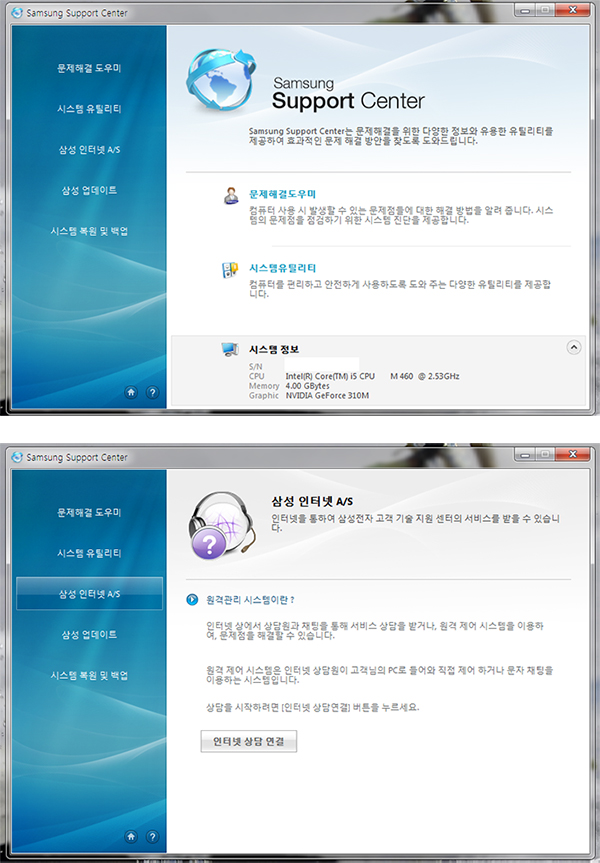Close the bottom Samsung Support Center window
600x863 pixels.
point(572,454)
